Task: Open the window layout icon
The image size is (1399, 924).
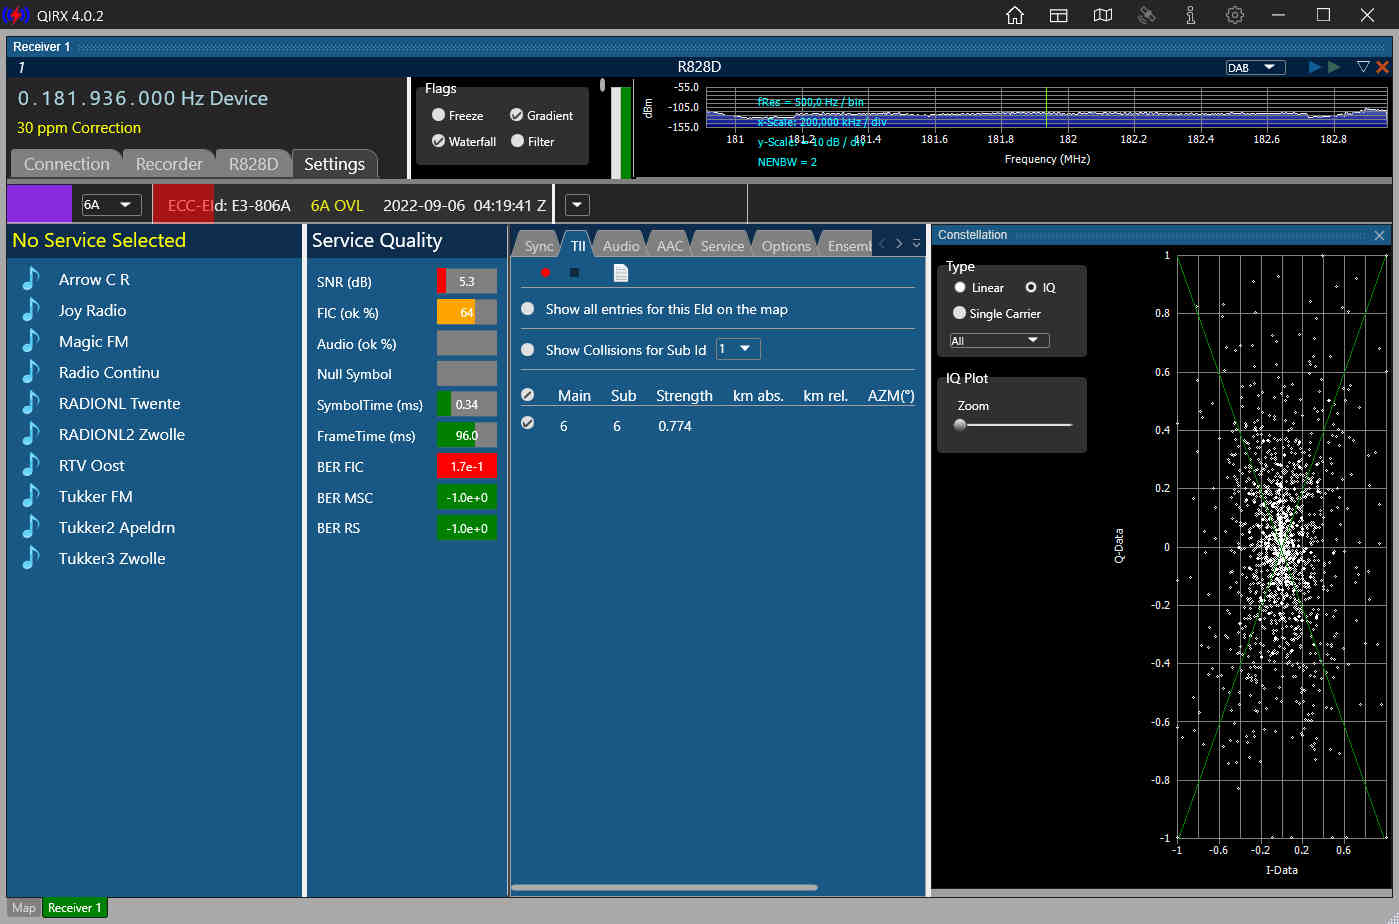Action: [1059, 15]
